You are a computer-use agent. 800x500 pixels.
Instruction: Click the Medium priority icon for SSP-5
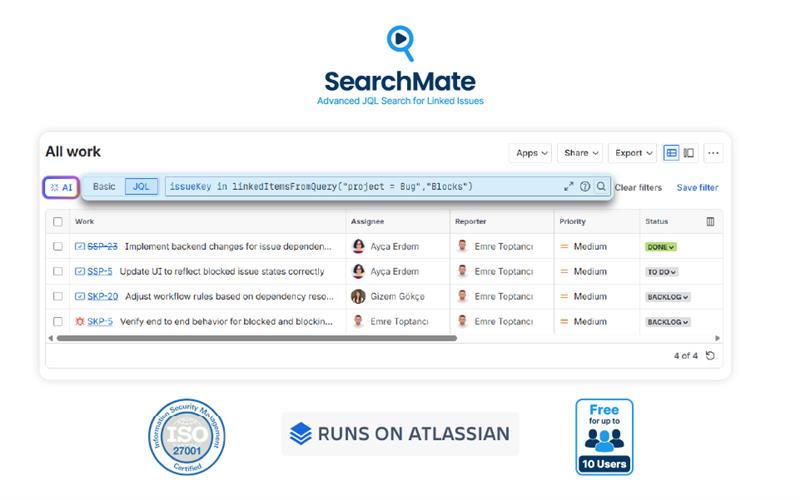pos(564,271)
